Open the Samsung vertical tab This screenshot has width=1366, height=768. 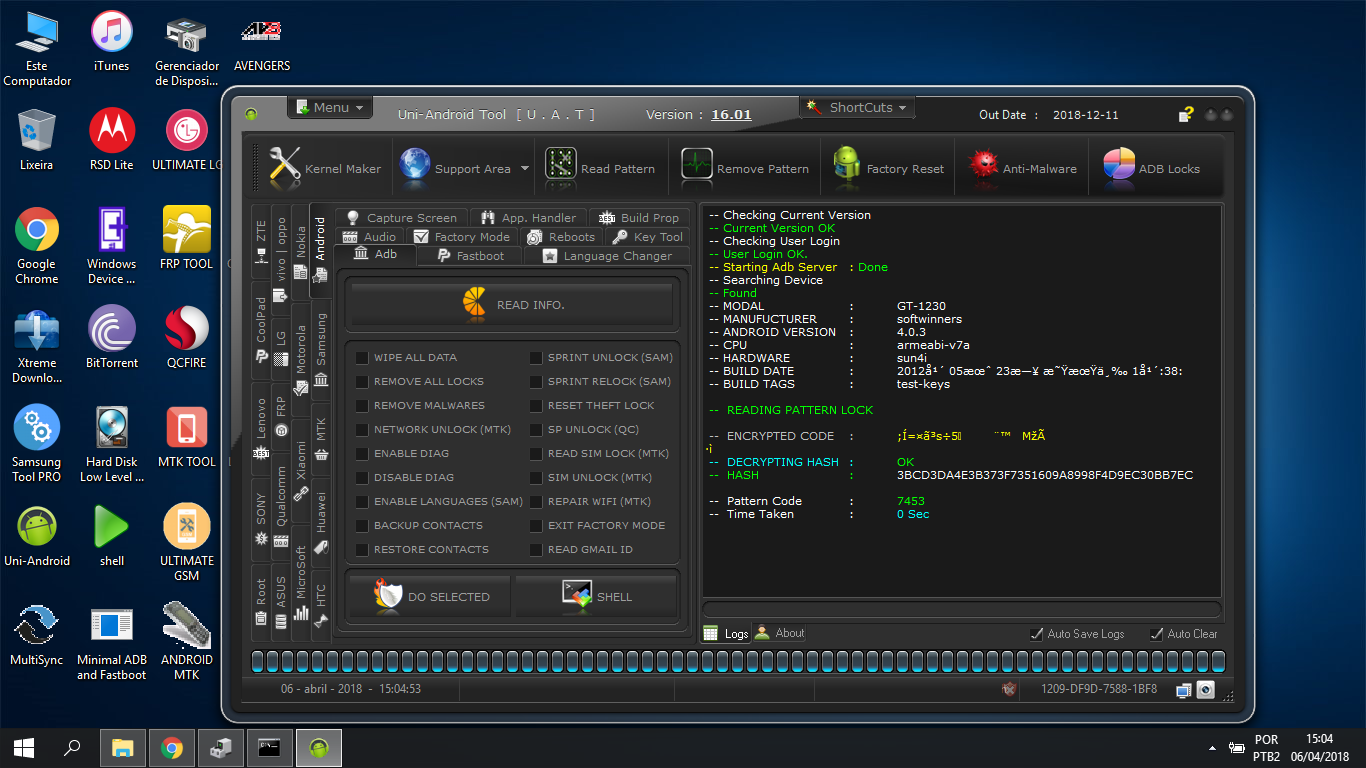(321, 349)
